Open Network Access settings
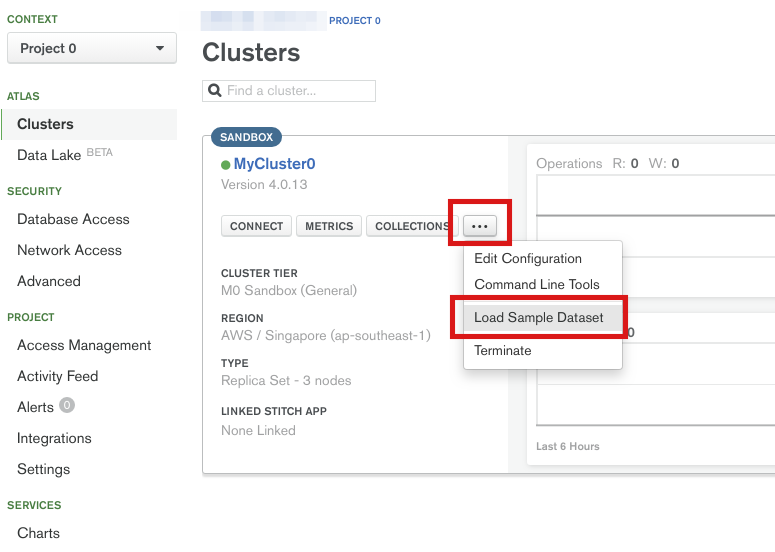Image resolution: width=775 pixels, height=552 pixels. (69, 250)
